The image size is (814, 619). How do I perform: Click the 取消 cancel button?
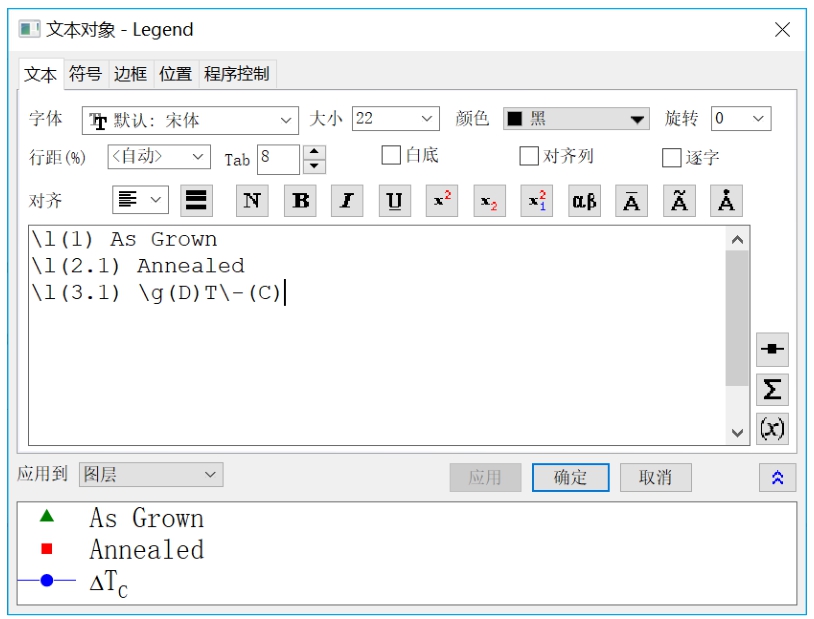655,477
